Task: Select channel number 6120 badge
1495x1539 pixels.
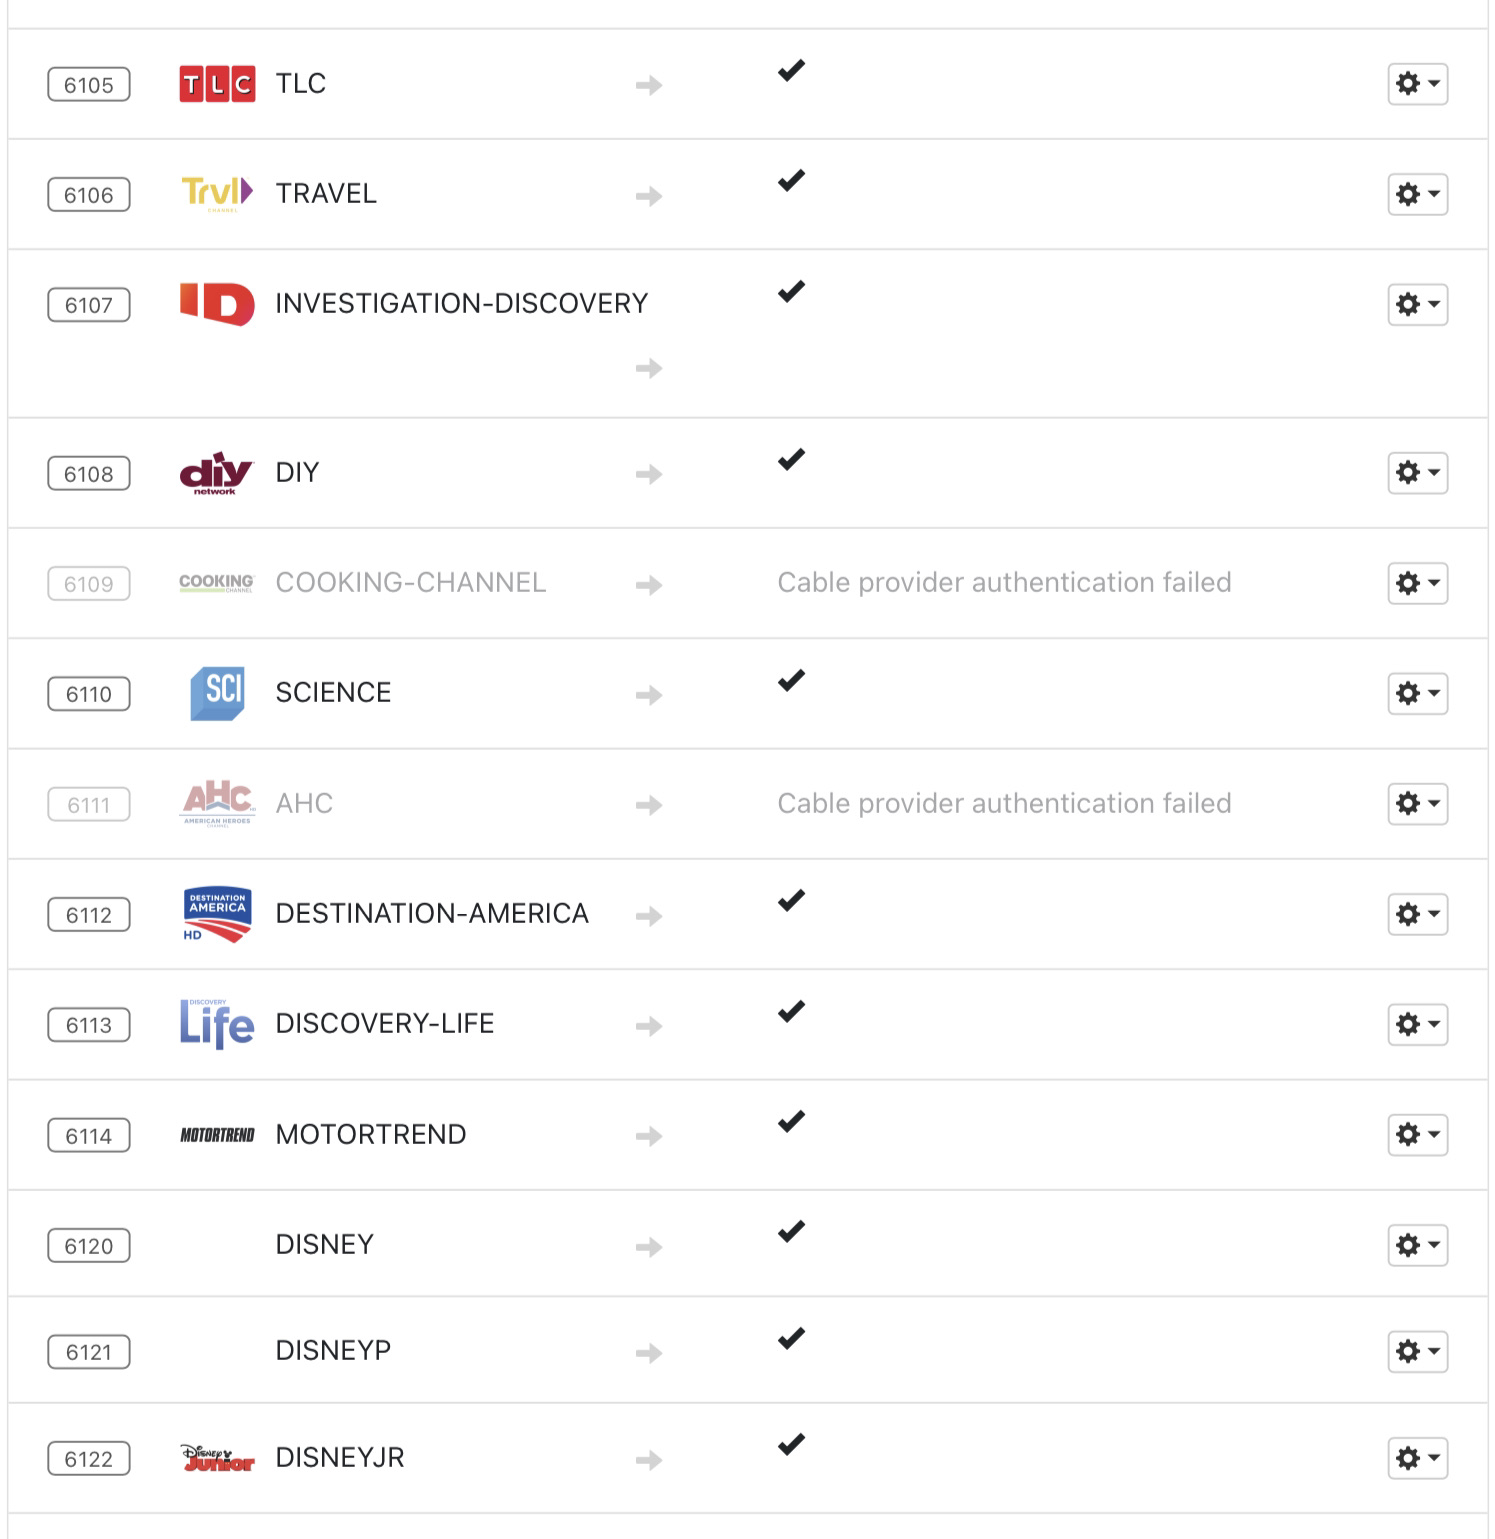Action: tap(89, 1246)
